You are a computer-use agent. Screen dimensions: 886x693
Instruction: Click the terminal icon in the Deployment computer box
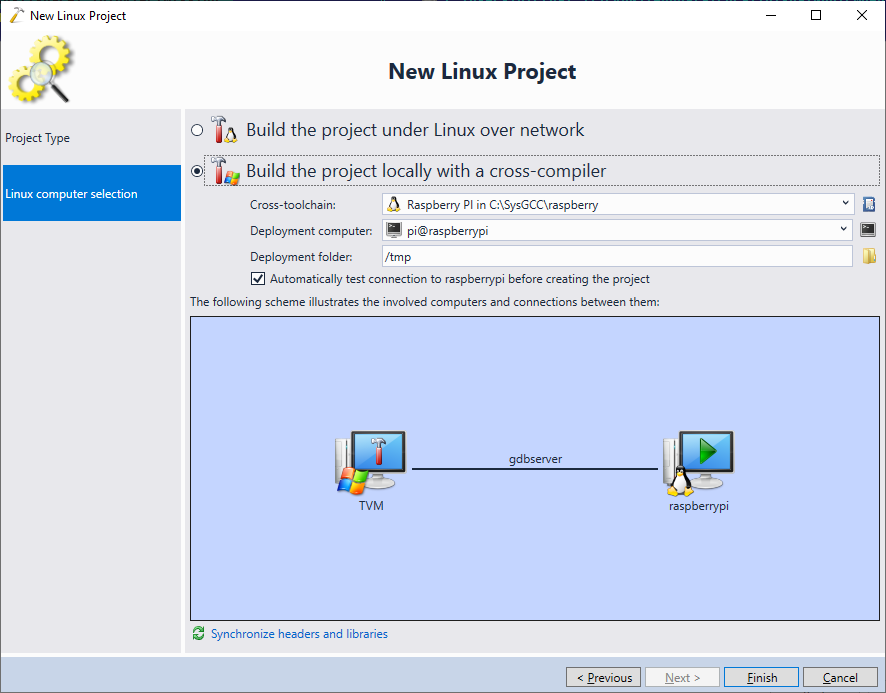[x=394, y=230]
